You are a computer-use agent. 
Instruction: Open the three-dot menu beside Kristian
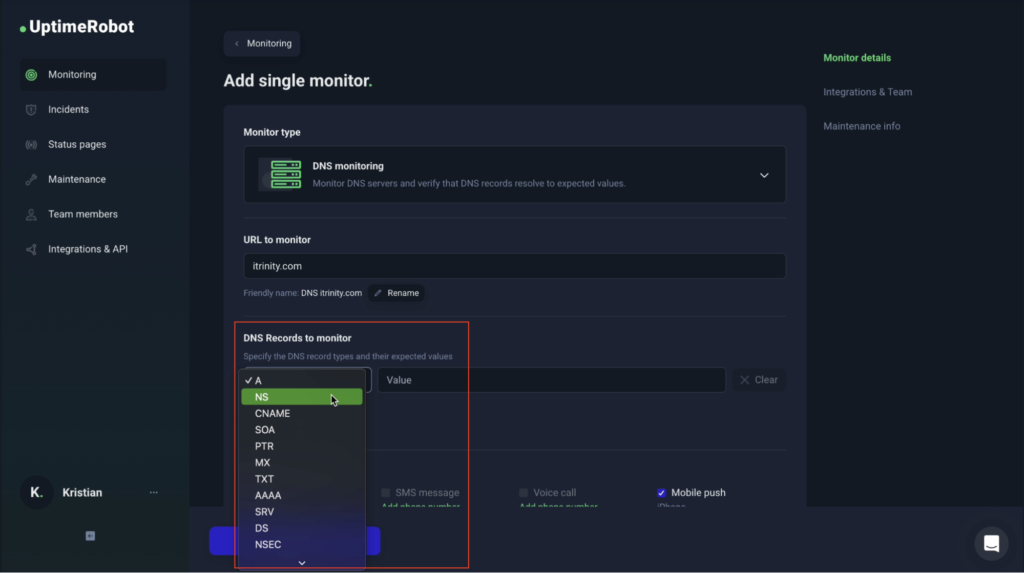point(153,493)
